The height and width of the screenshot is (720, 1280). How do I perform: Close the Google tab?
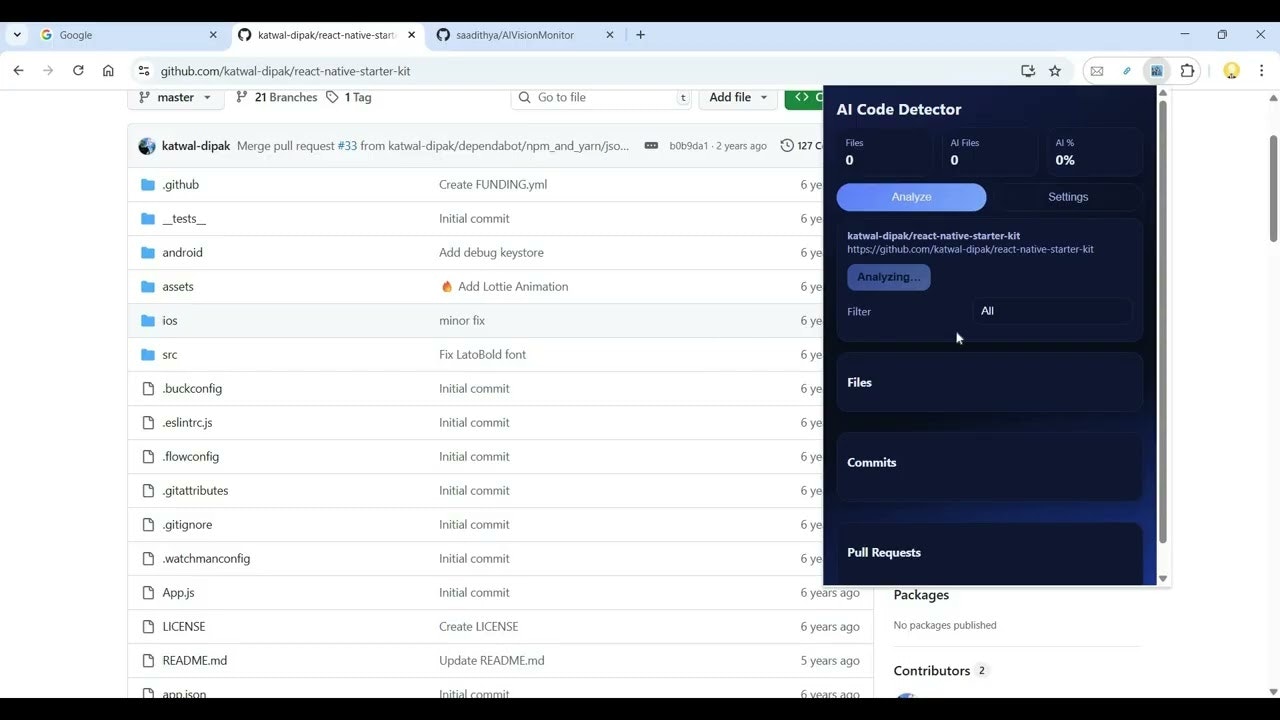point(213,35)
